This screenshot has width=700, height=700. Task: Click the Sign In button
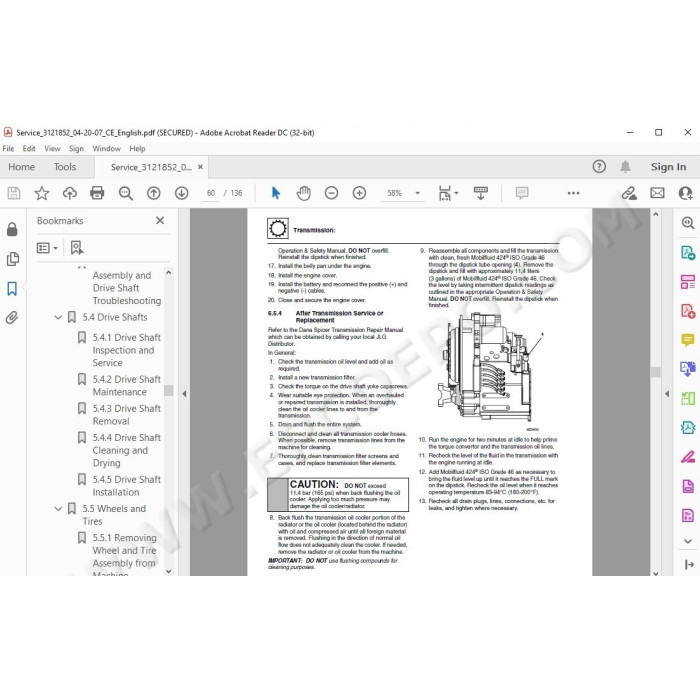668,167
